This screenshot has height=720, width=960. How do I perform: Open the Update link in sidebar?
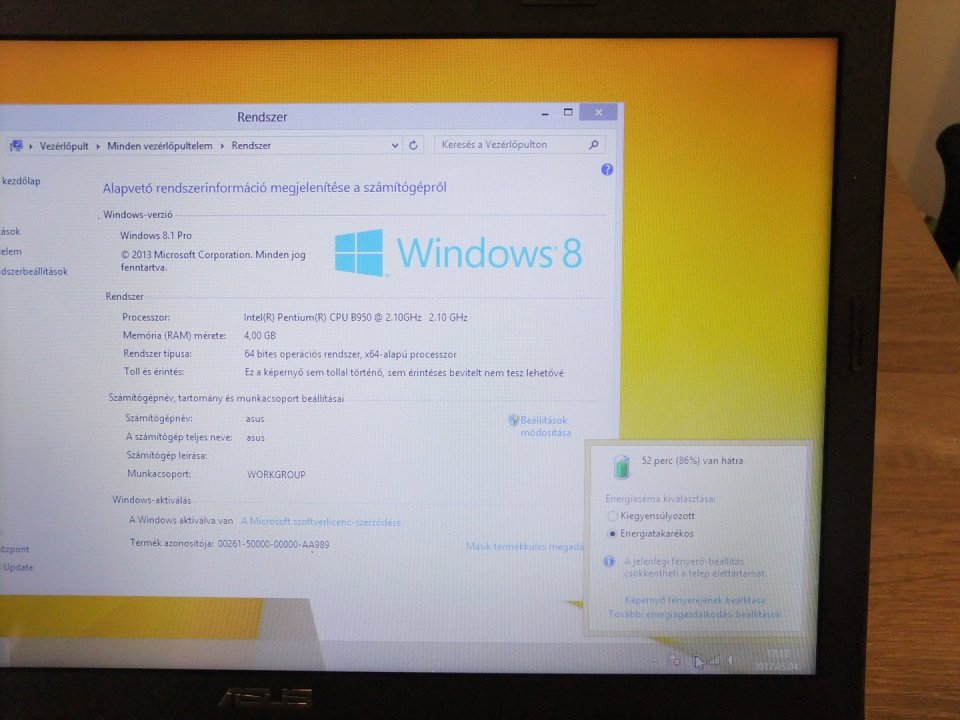point(18,568)
